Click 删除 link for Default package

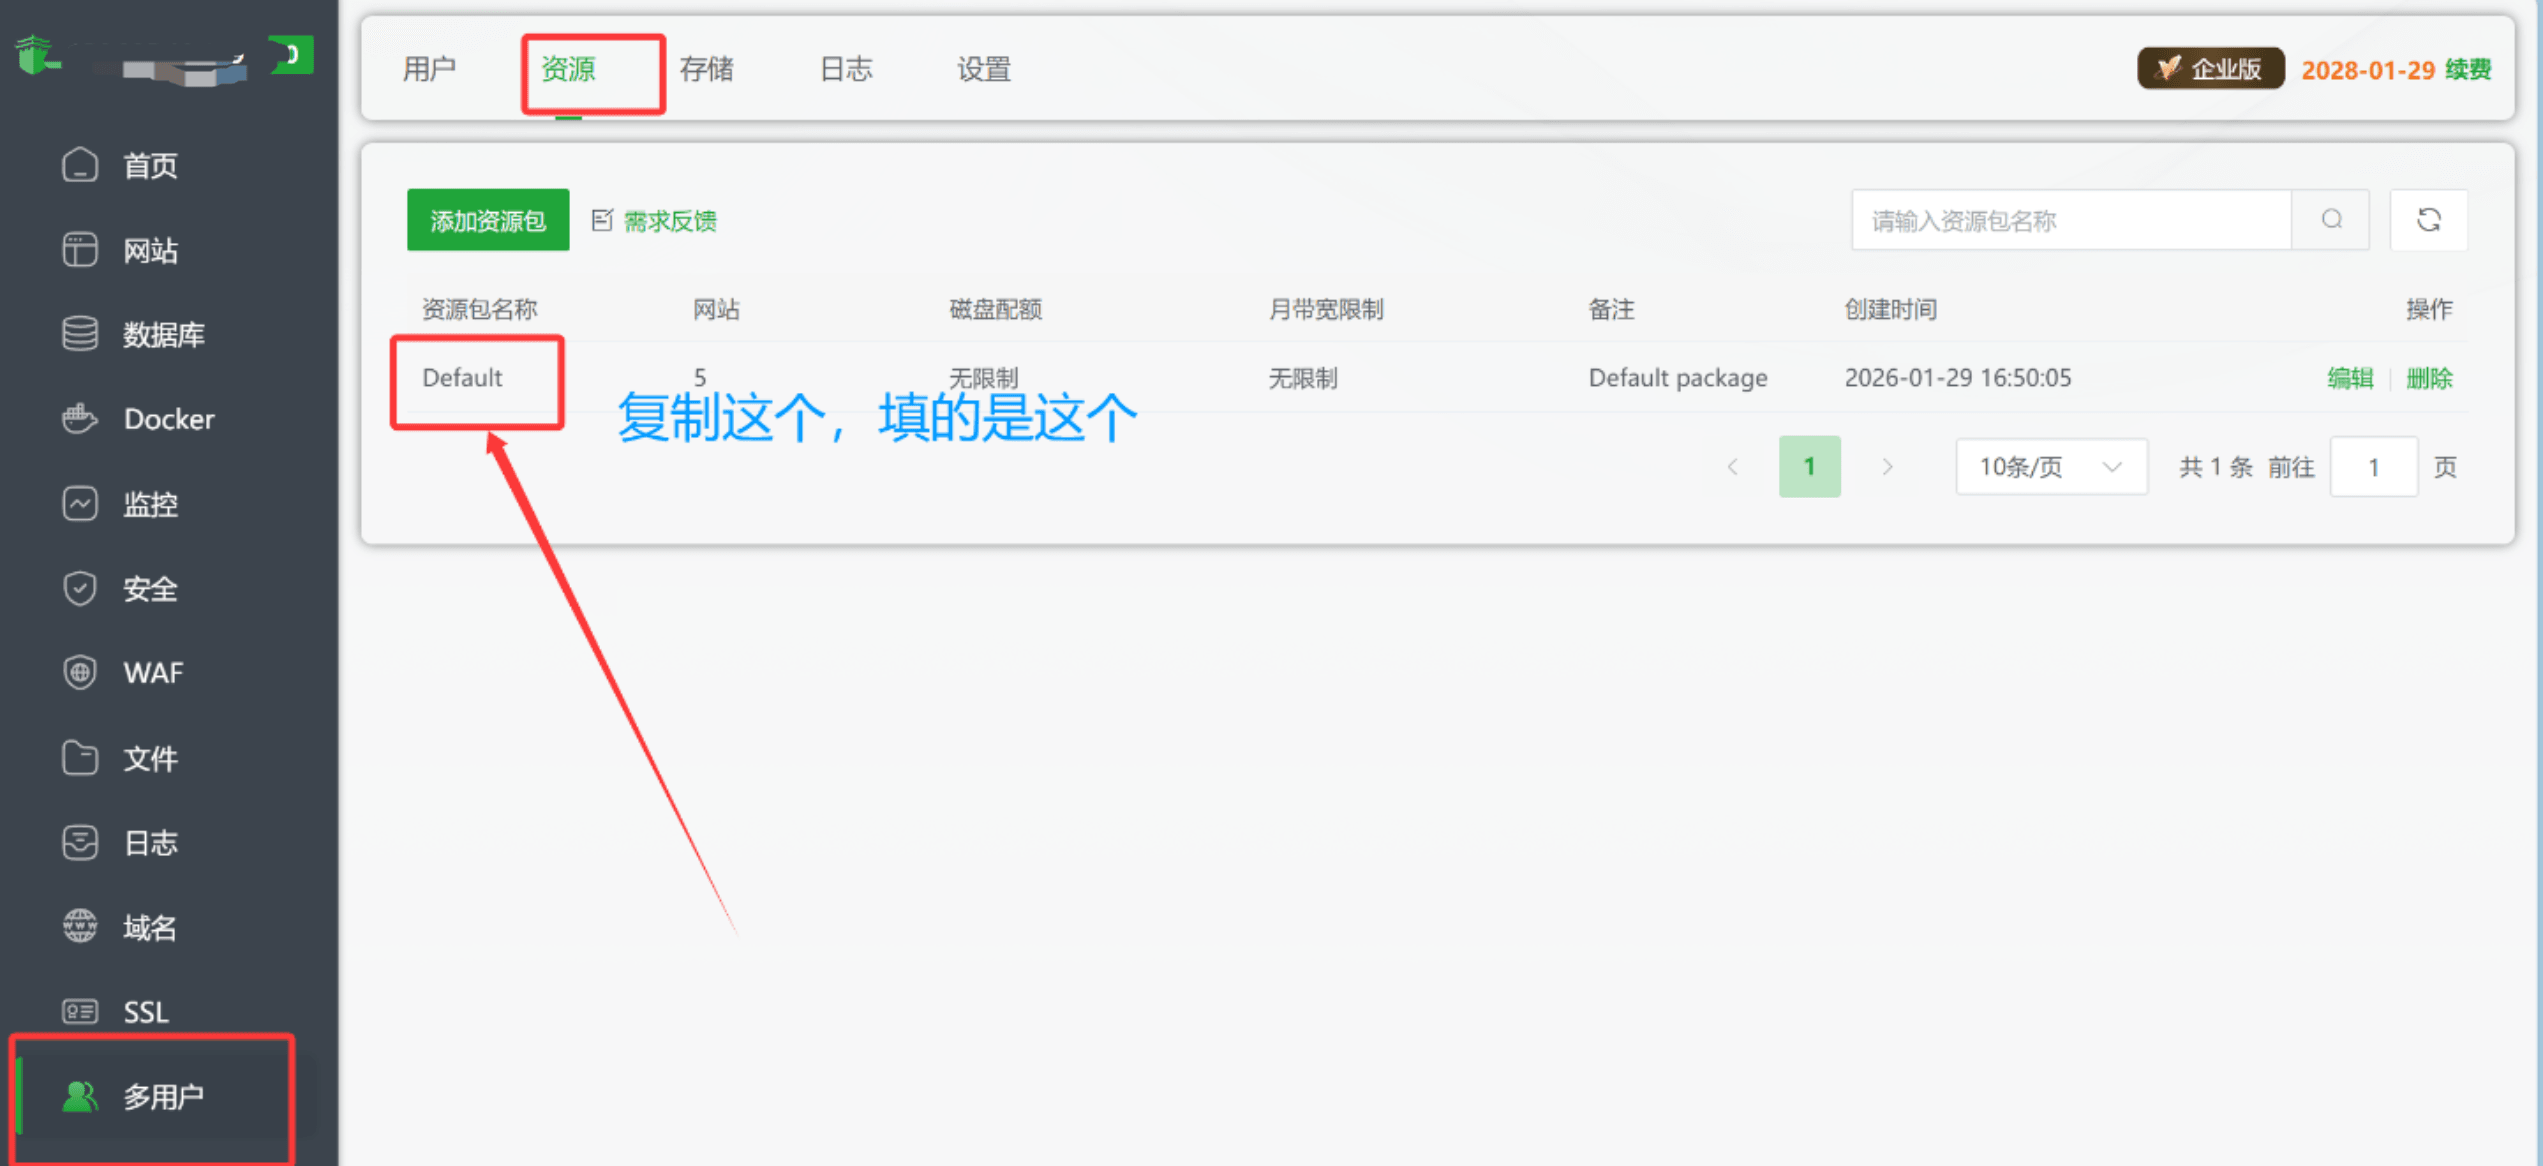pyautogui.click(x=2429, y=378)
